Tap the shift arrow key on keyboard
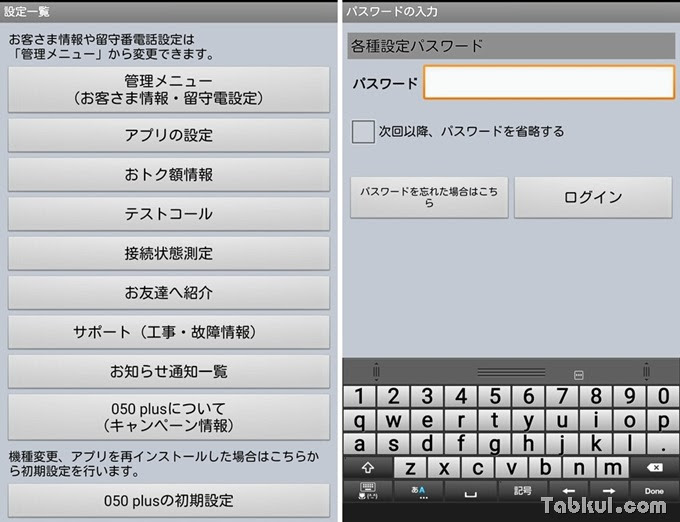The width and height of the screenshot is (680, 522). pyautogui.click(x=368, y=468)
